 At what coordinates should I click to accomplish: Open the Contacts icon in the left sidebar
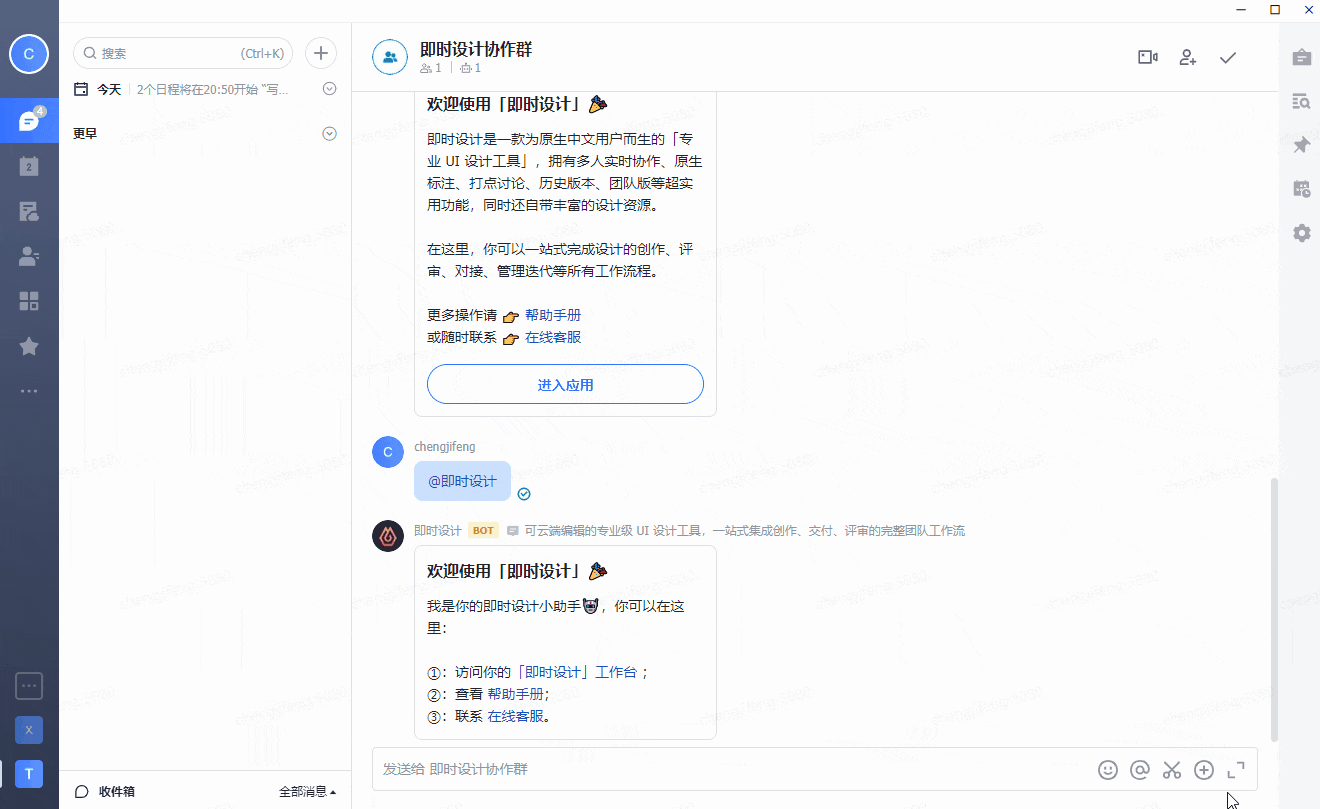29,256
